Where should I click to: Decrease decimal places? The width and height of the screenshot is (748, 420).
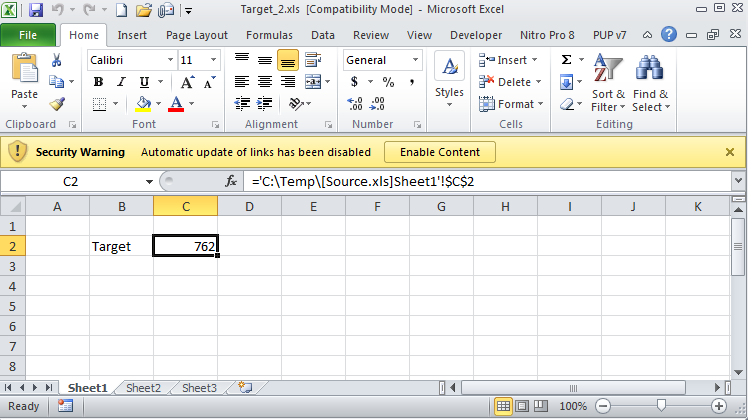pyautogui.click(x=377, y=104)
